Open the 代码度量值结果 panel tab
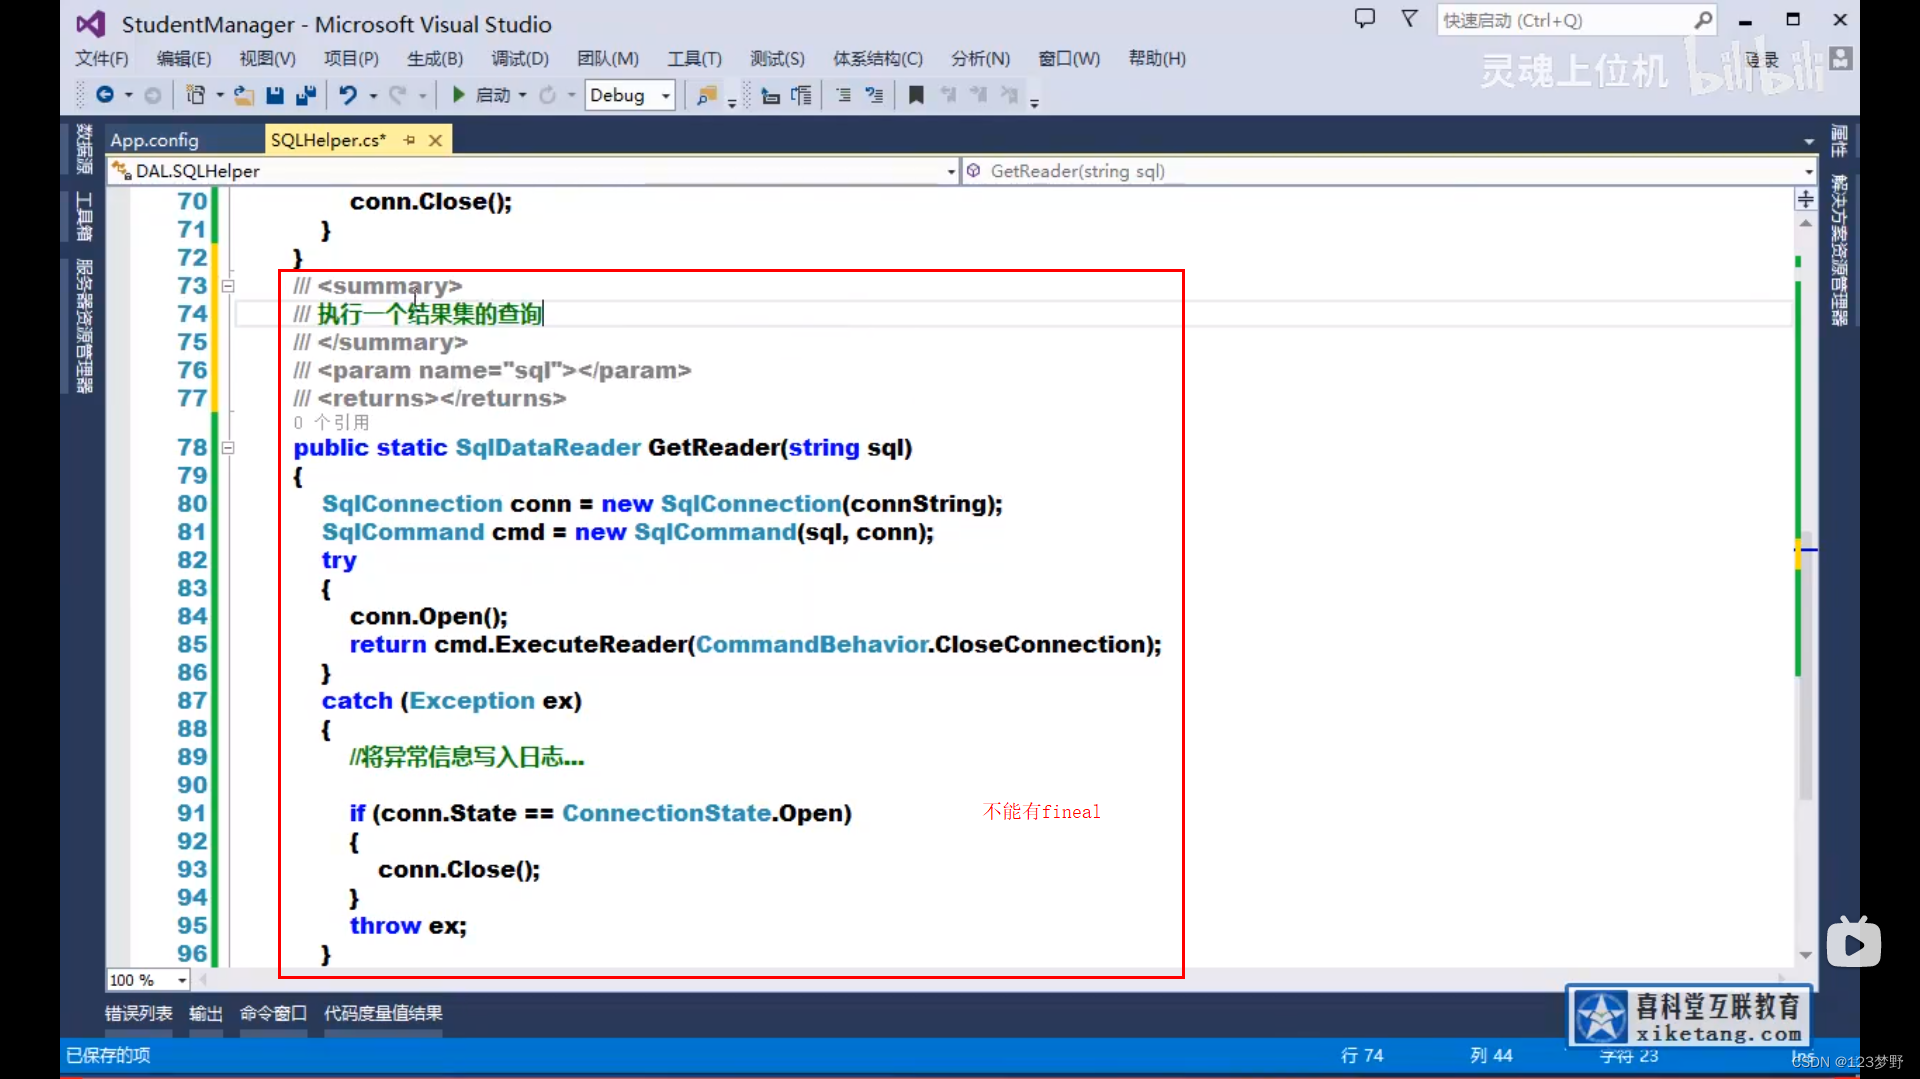The height and width of the screenshot is (1079, 1920). pyautogui.click(x=383, y=1013)
